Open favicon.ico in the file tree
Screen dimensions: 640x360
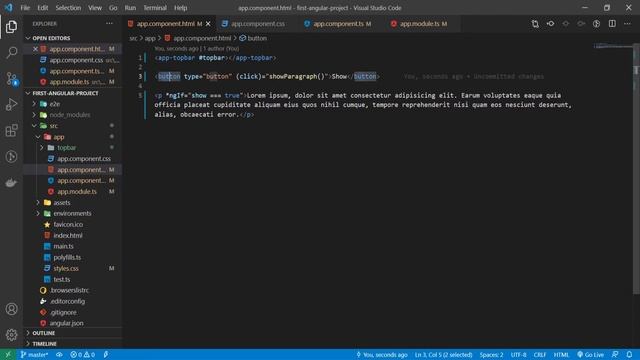point(68,224)
